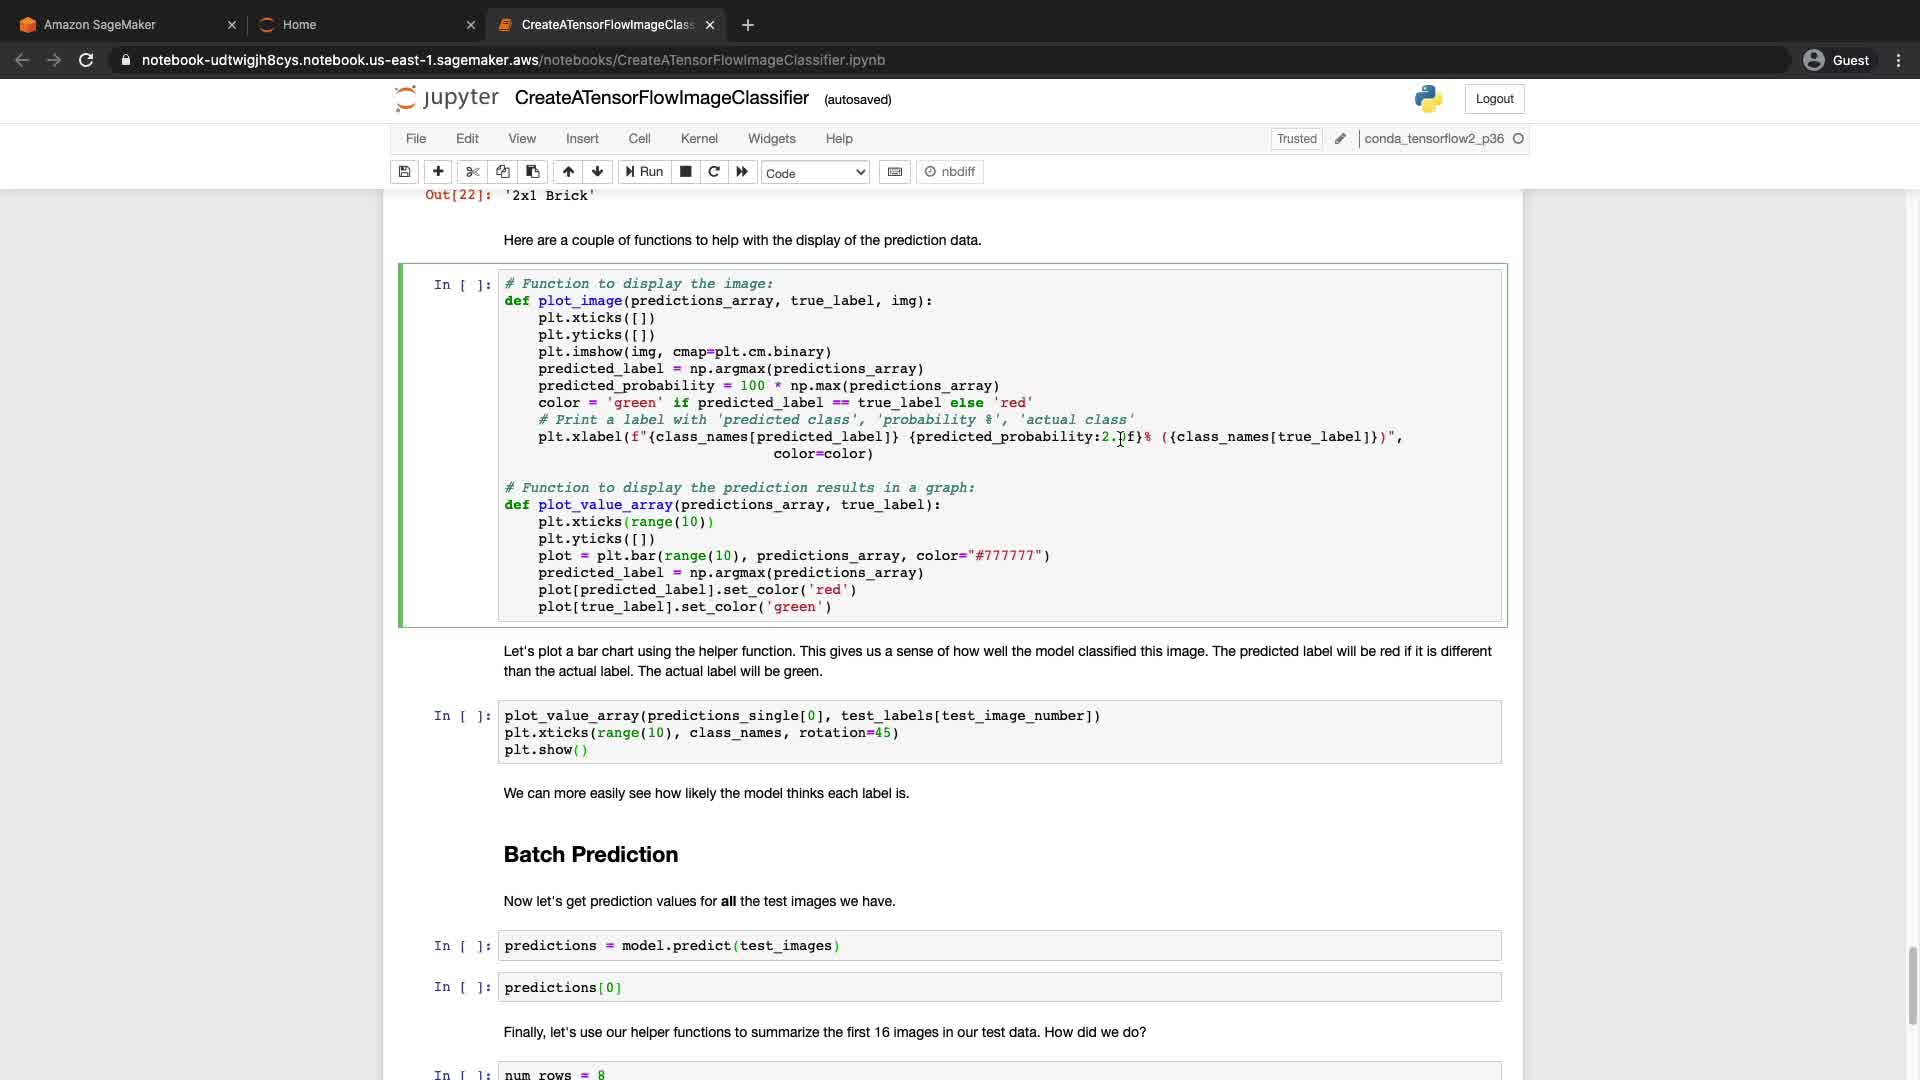Interrupt the kernel with stop icon
This screenshot has height=1080, width=1920.
686,172
